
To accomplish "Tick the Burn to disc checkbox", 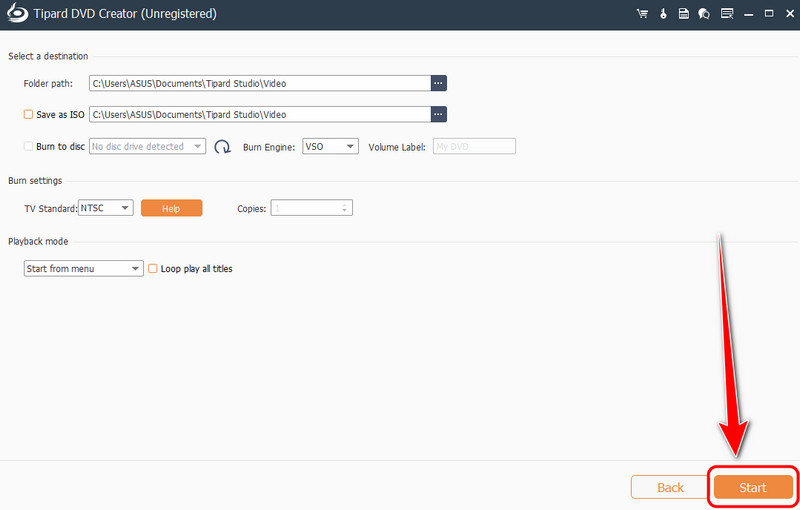I will tap(29, 146).
